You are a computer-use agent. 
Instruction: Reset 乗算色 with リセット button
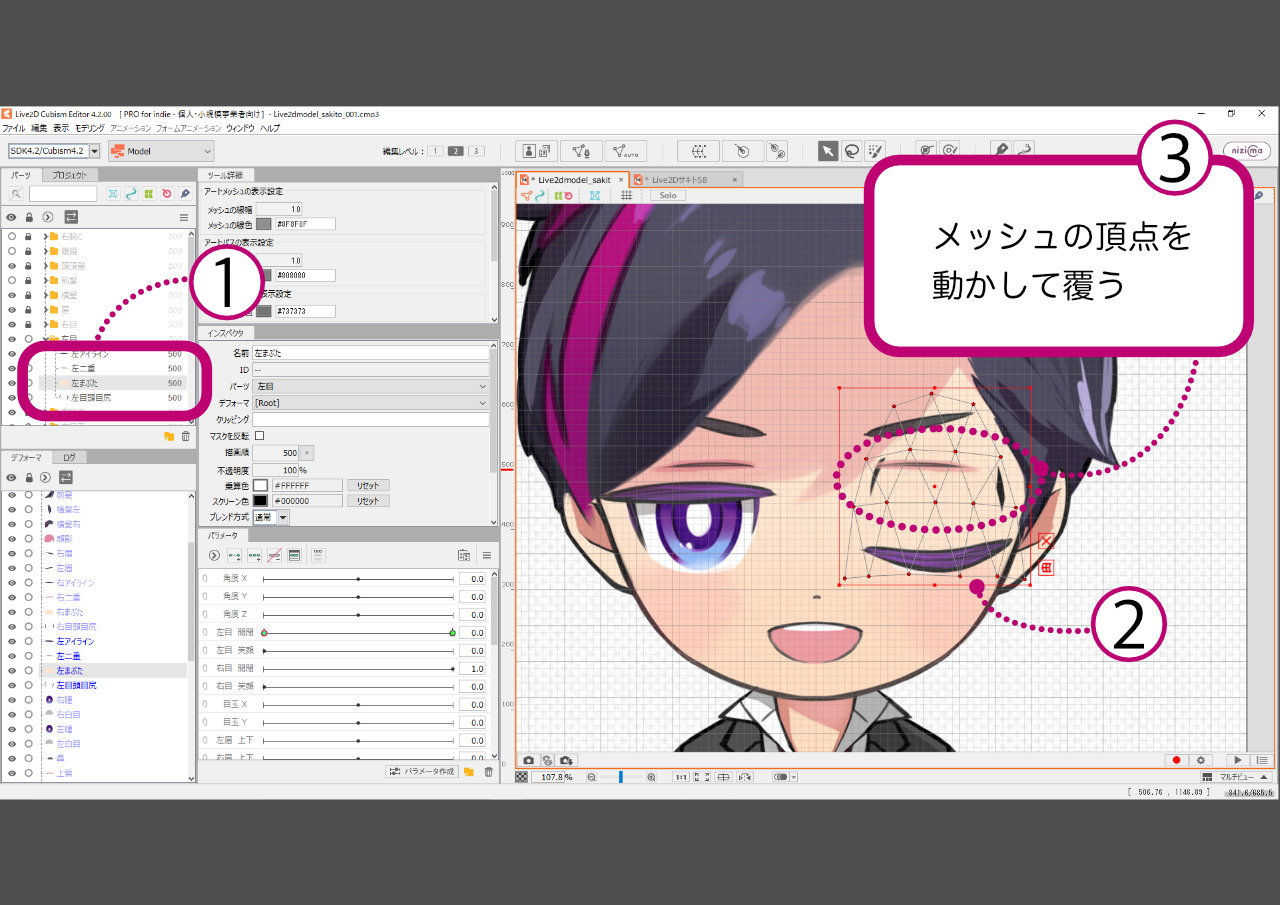[x=368, y=485]
